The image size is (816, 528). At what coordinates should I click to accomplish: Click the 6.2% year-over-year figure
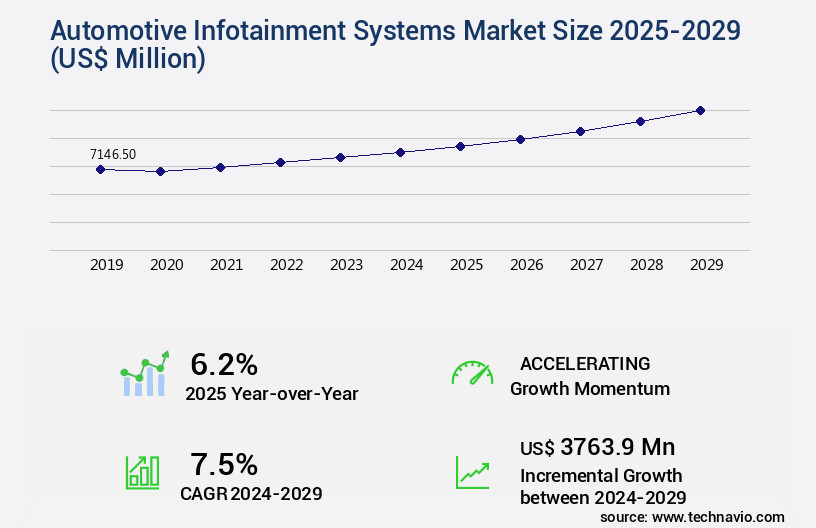[224, 364]
